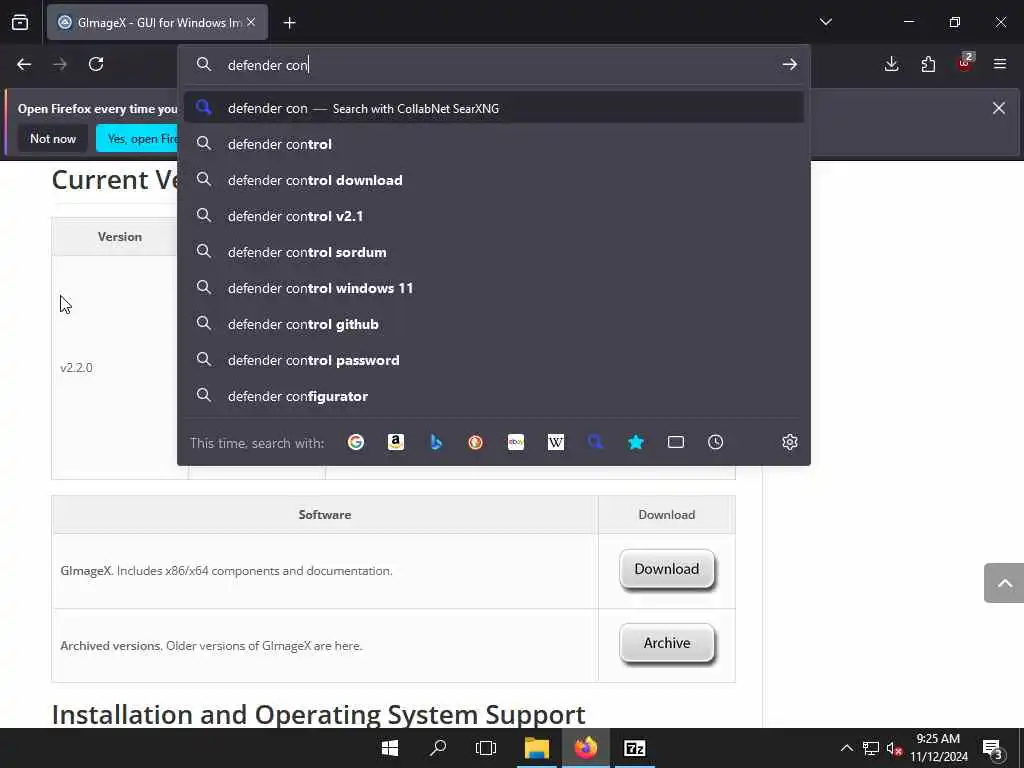The image size is (1024, 768).
Task: Click the 'Yes, open Firefox' button
Action: [138, 138]
